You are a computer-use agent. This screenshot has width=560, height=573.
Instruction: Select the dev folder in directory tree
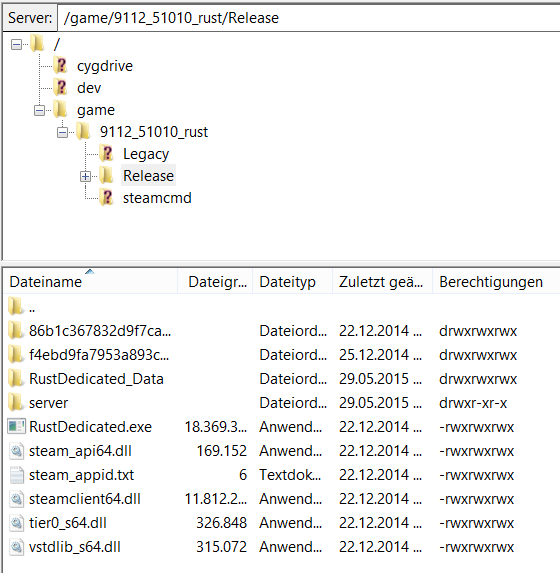click(x=89, y=88)
